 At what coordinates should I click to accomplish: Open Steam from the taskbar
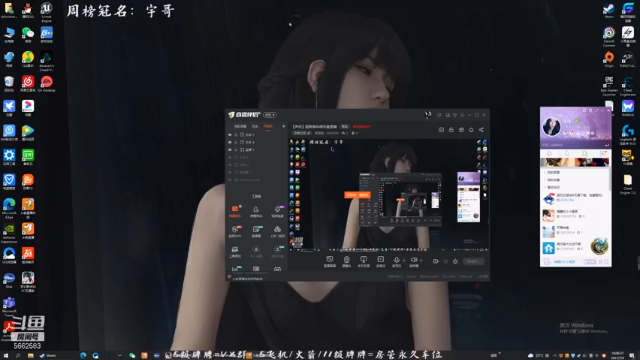point(48,356)
